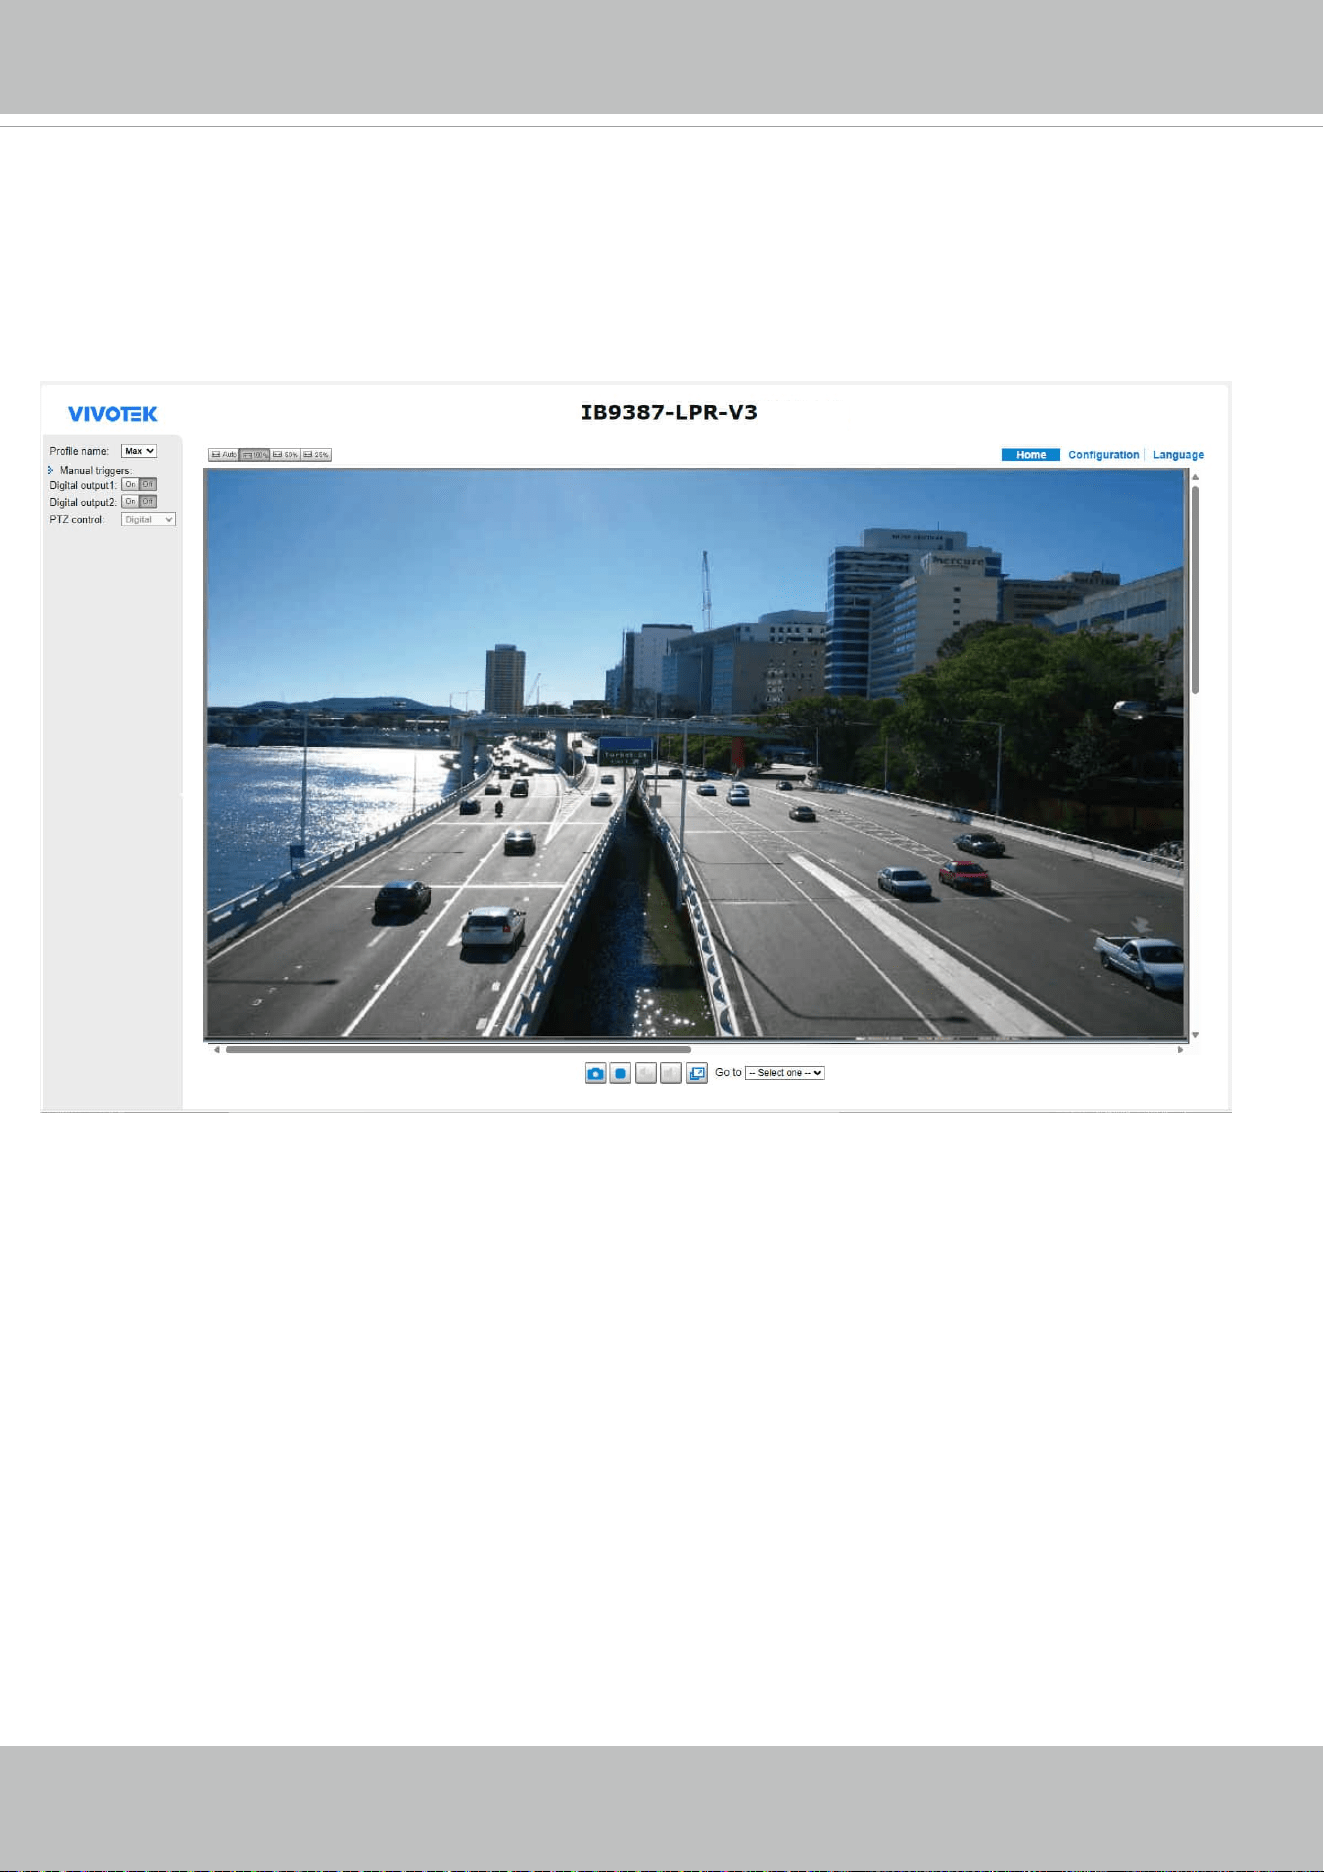The image size is (1324, 1872).
Task: Open the Go to preset dropdown
Action: [785, 1073]
